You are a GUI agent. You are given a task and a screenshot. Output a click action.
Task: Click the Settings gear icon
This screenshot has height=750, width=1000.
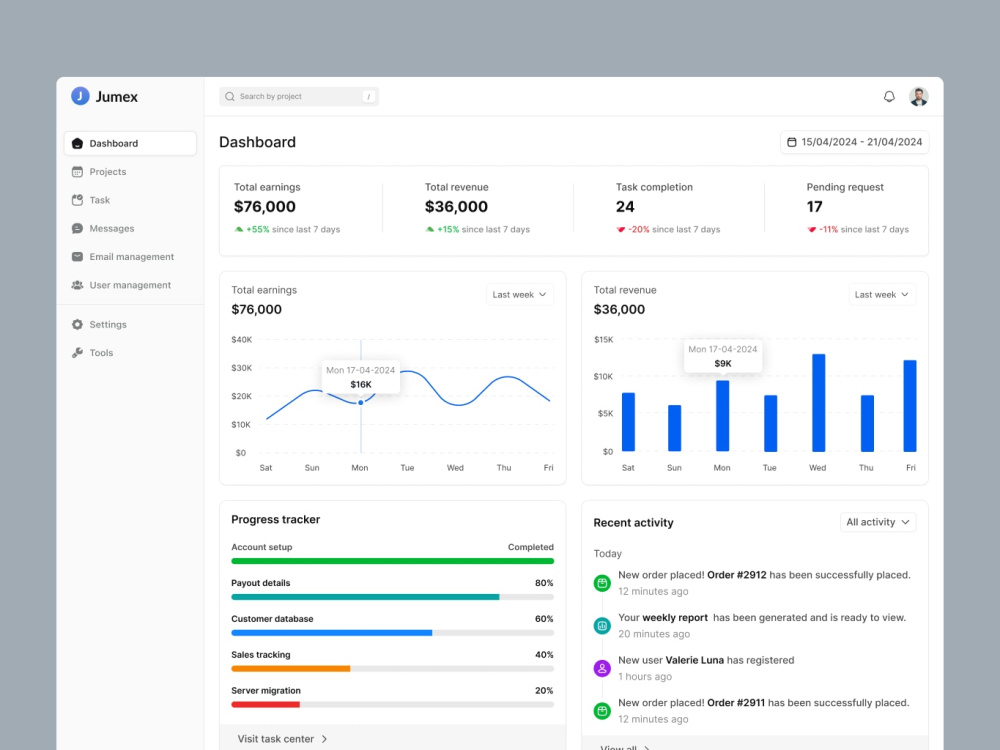[x=77, y=325]
